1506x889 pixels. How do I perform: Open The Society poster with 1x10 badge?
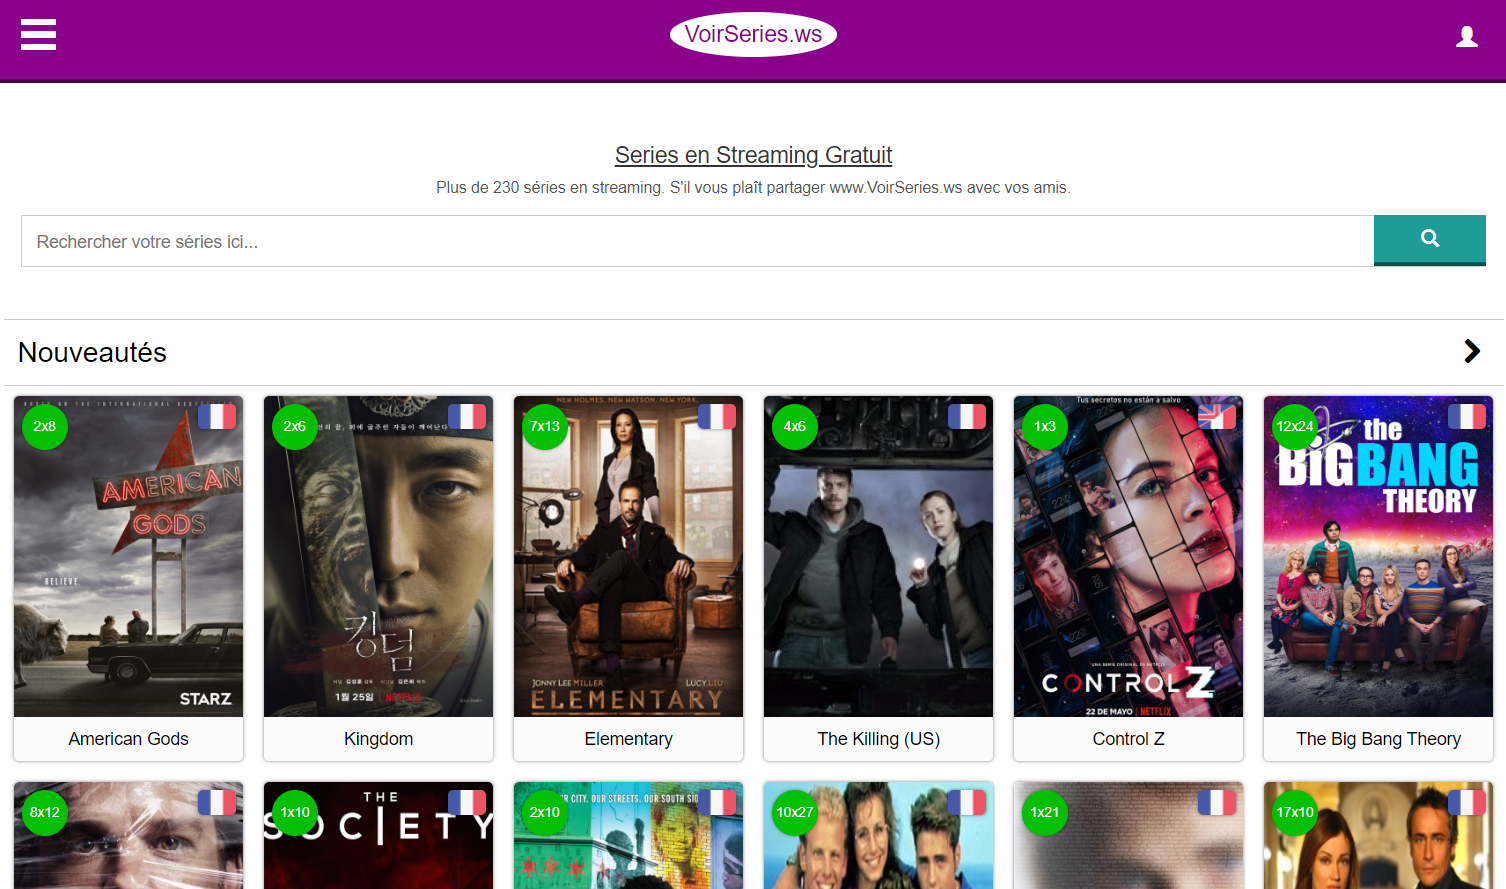tap(378, 835)
